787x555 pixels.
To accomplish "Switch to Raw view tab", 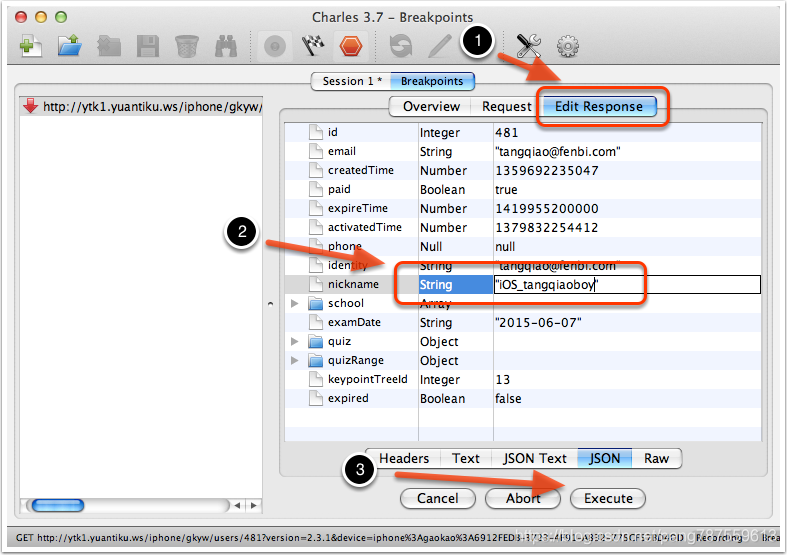I will [657, 458].
